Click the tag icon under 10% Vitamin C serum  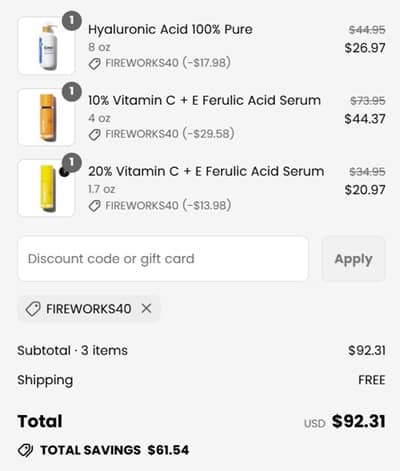pyautogui.click(x=95, y=135)
